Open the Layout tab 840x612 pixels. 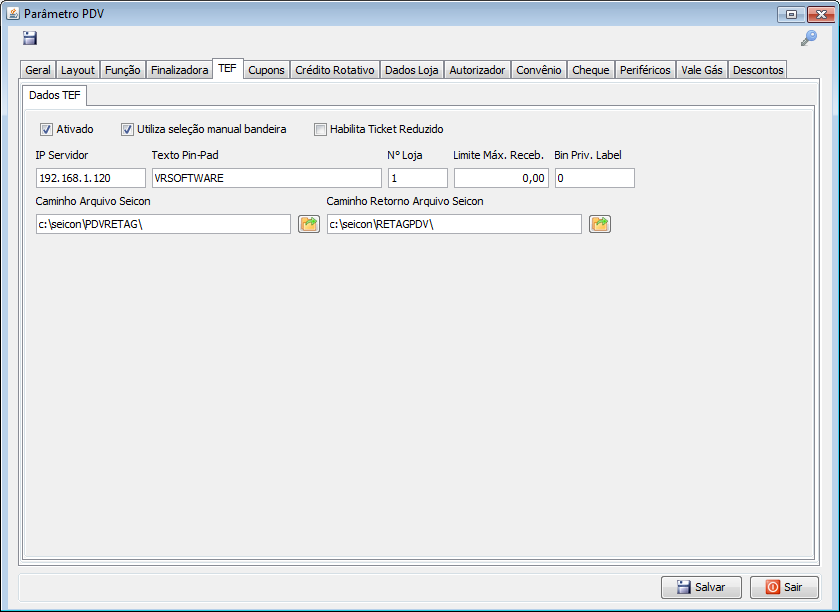[x=78, y=70]
